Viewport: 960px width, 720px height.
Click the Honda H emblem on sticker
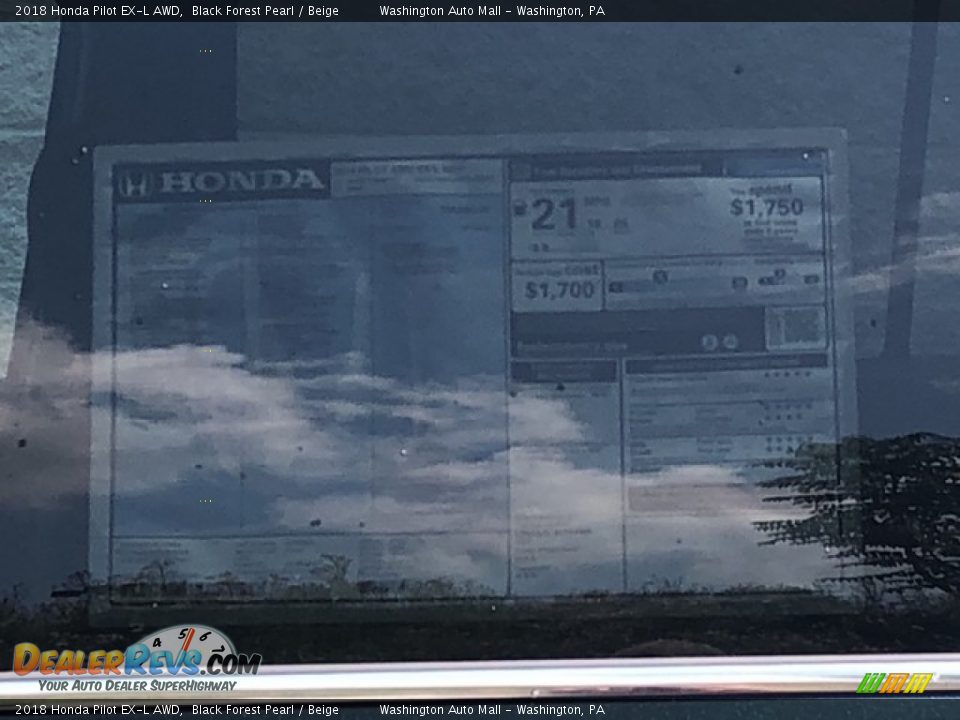[x=134, y=185]
